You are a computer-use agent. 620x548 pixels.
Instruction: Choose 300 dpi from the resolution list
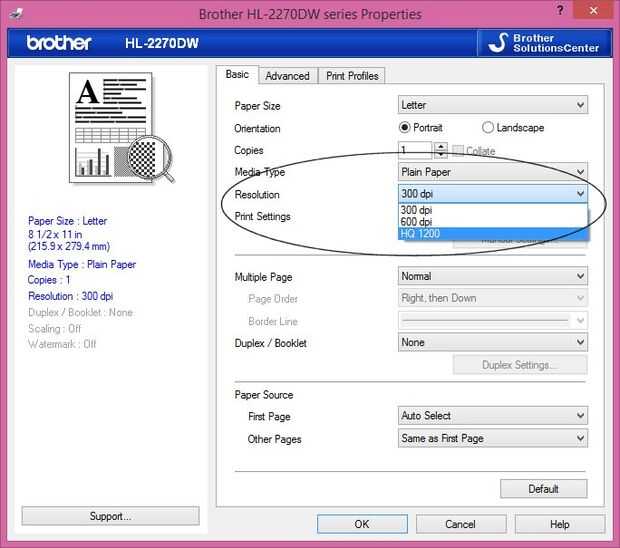pos(493,210)
